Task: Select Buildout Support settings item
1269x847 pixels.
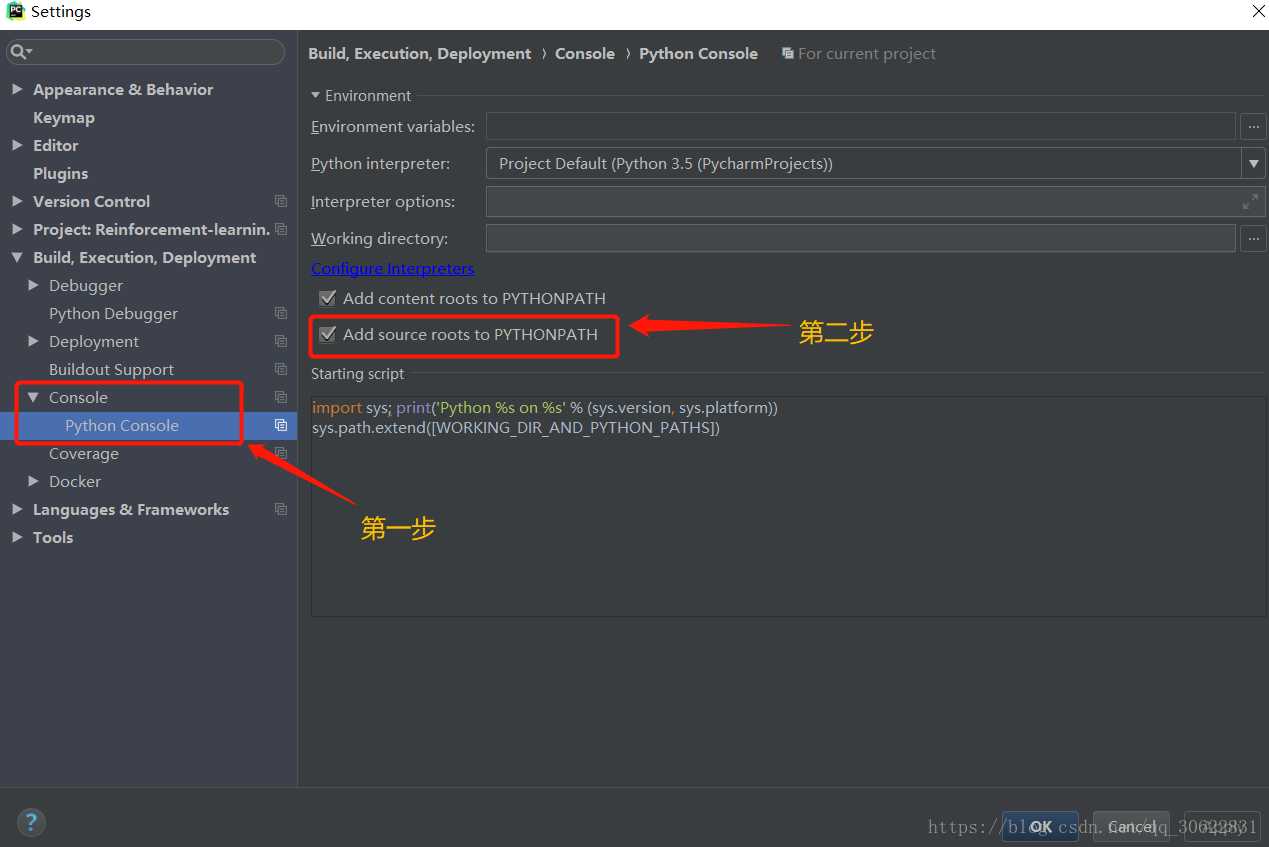Action: click(111, 369)
